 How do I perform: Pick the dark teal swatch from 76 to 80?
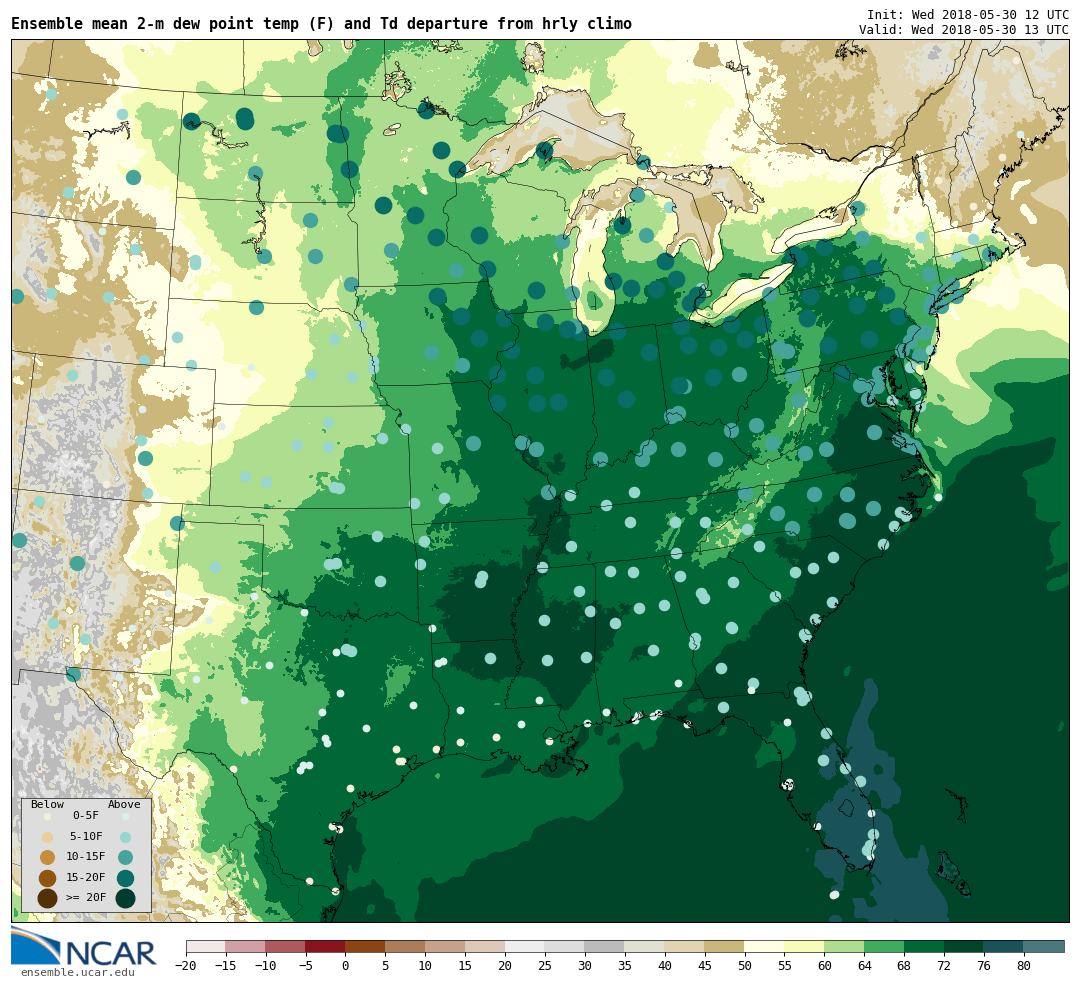click(x=1005, y=946)
